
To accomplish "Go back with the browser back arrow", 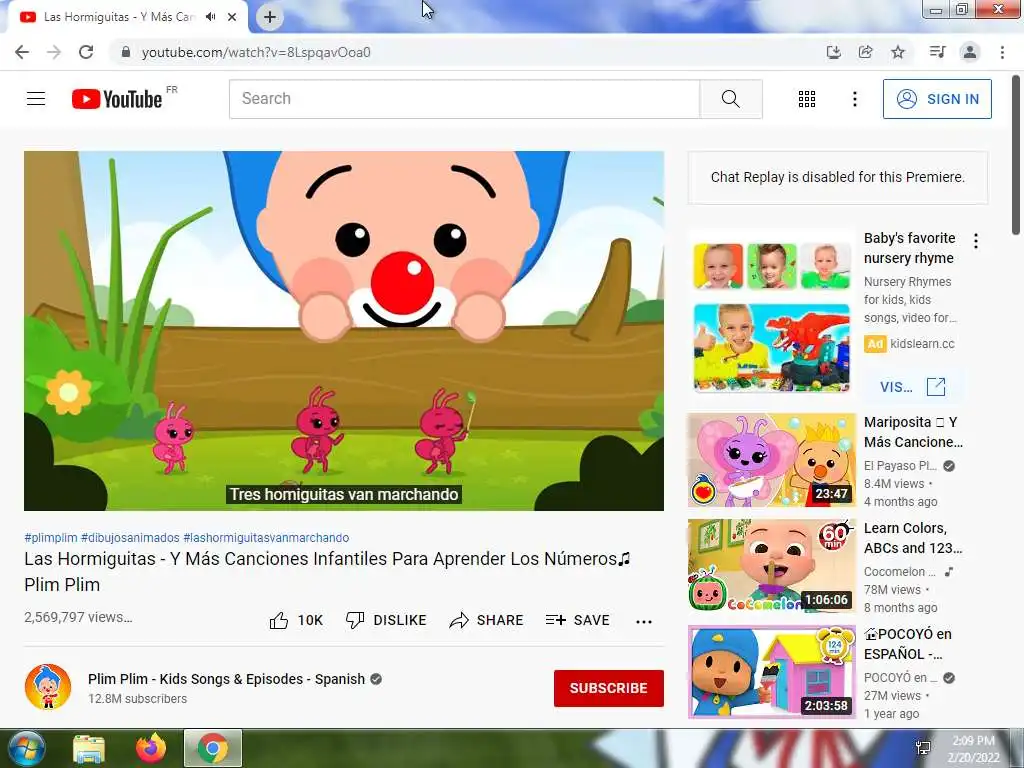I will pos(22,52).
